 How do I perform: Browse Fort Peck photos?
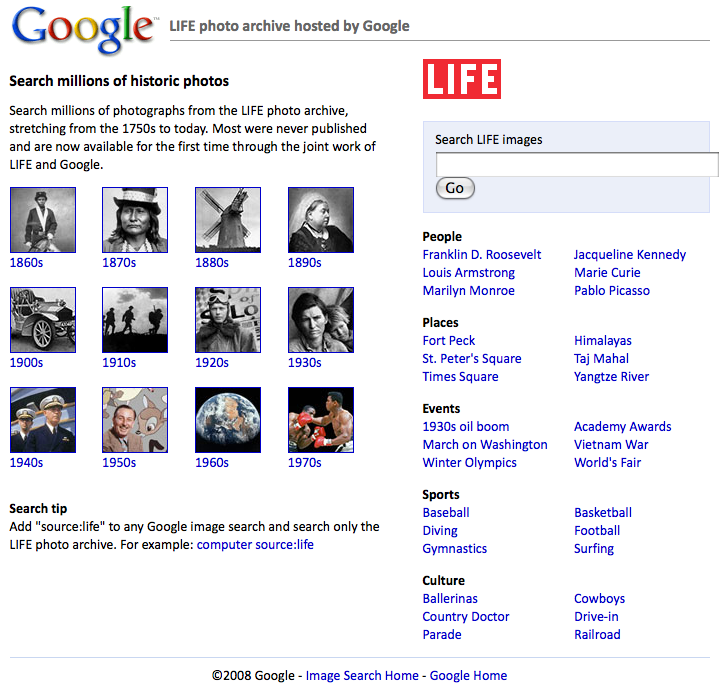tap(448, 341)
